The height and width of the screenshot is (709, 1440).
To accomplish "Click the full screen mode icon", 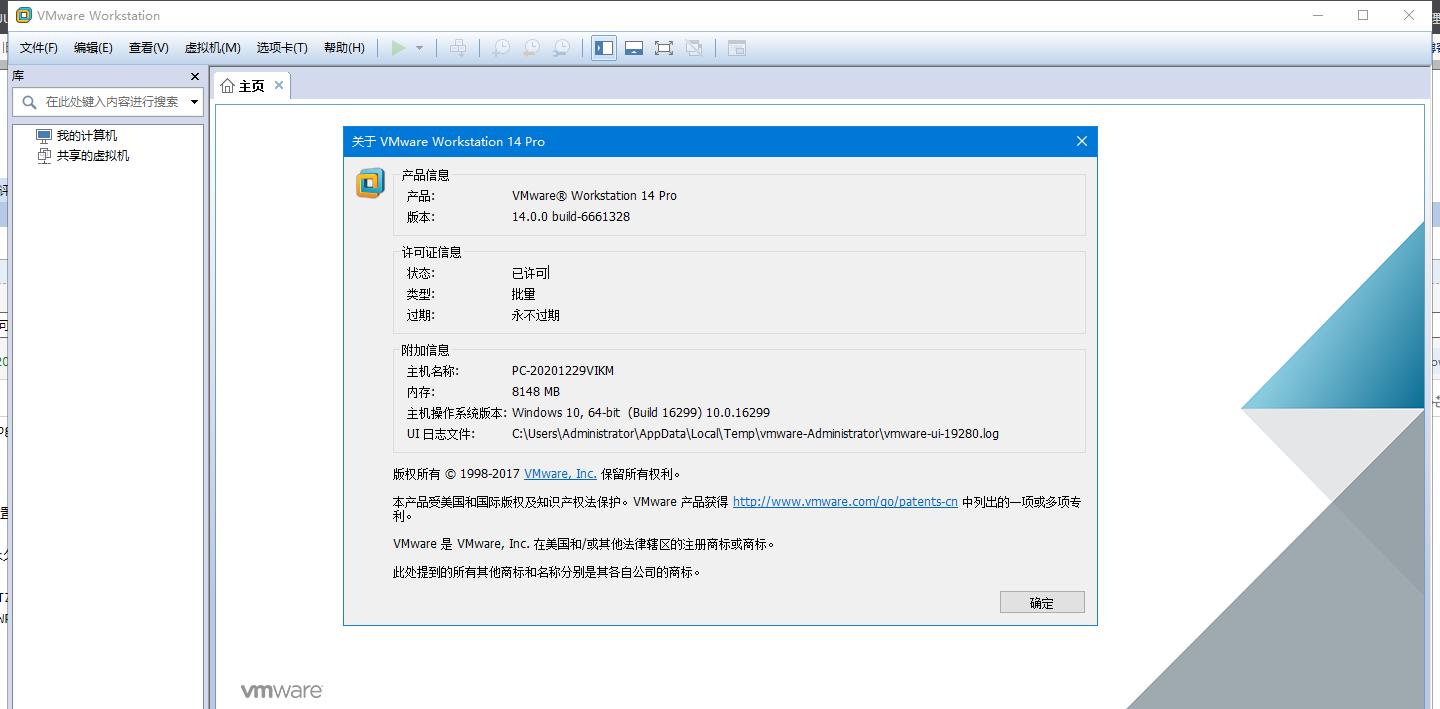I will [664, 48].
